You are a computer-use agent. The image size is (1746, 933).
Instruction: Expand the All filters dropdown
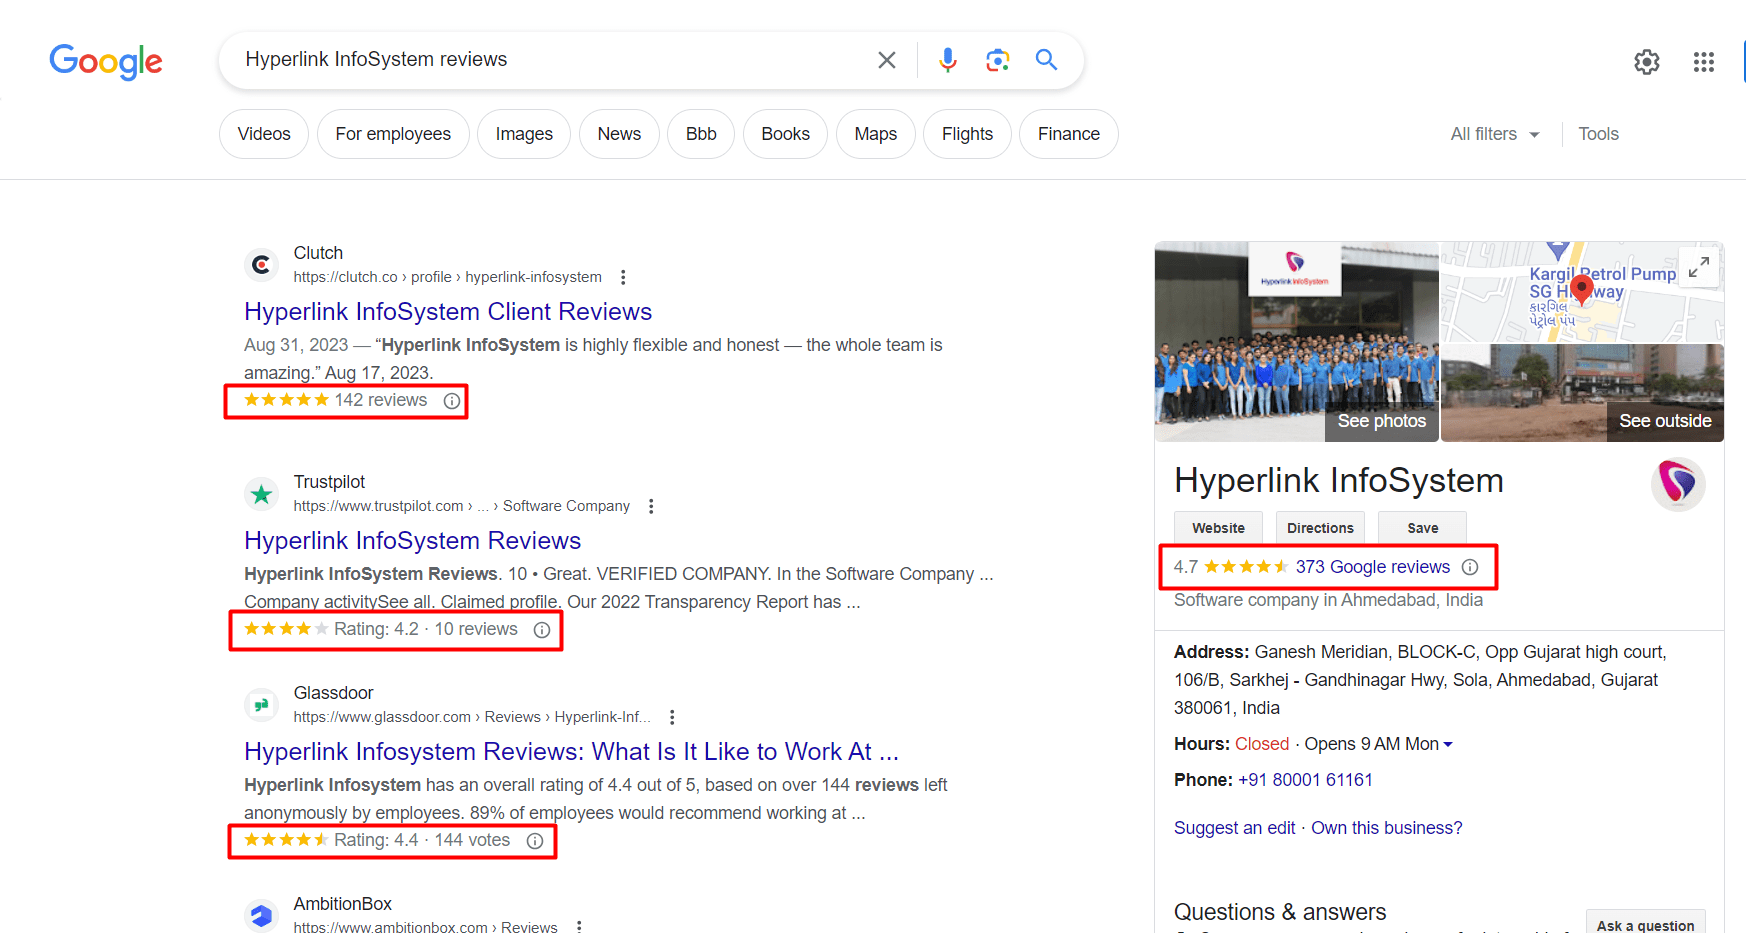click(x=1495, y=134)
